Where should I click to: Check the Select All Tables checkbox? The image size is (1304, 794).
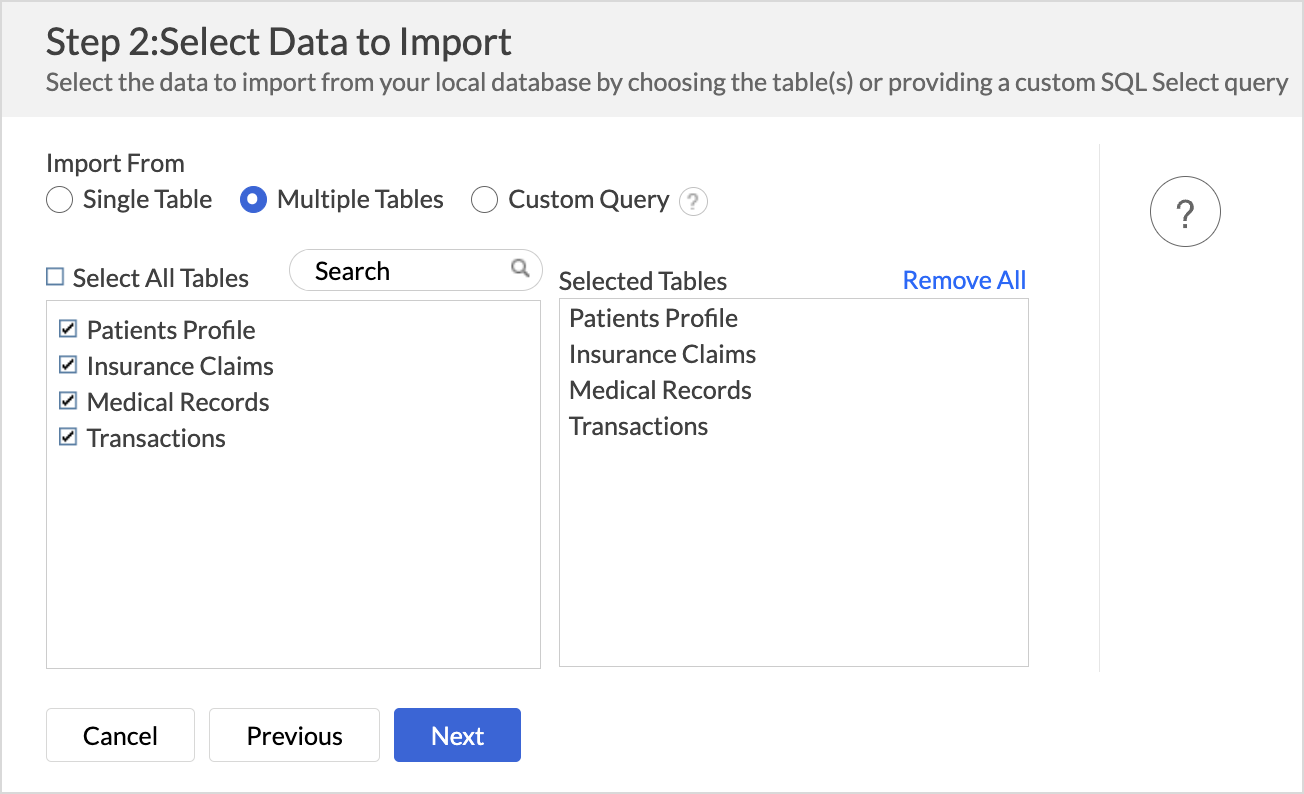pyautogui.click(x=55, y=277)
